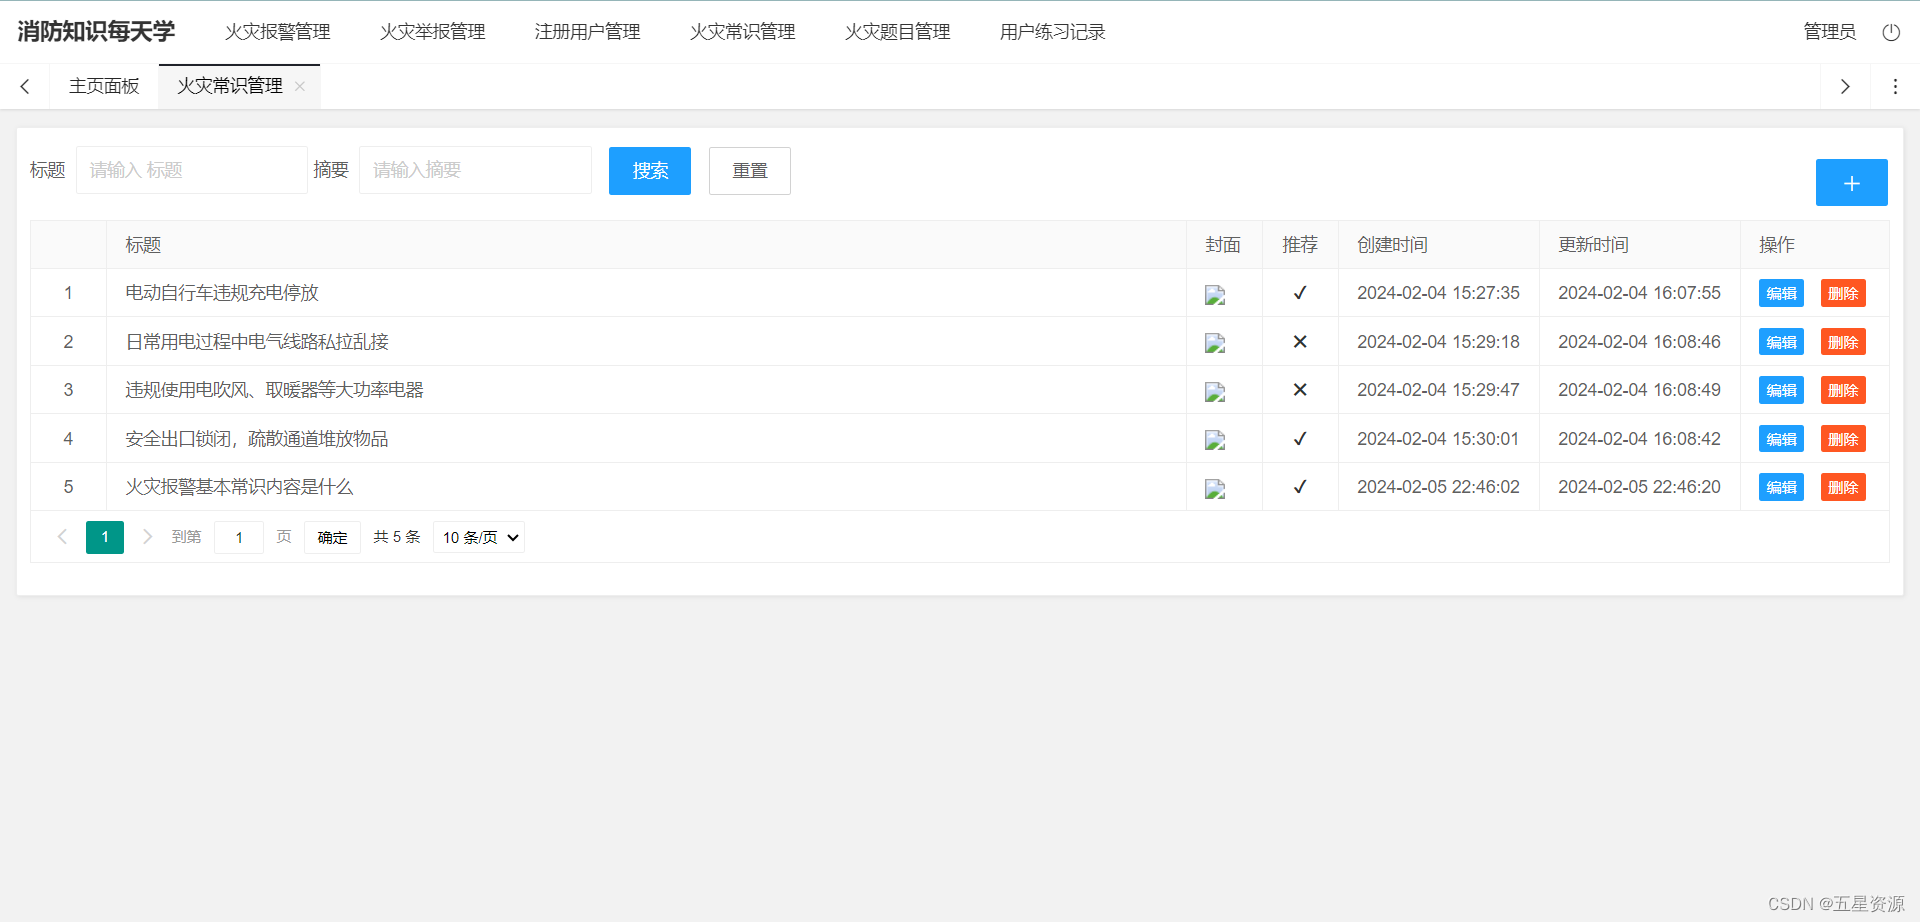Image resolution: width=1920 pixels, height=922 pixels.
Task: Edit the 安全出口锁闭 row
Action: coord(1781,439)
